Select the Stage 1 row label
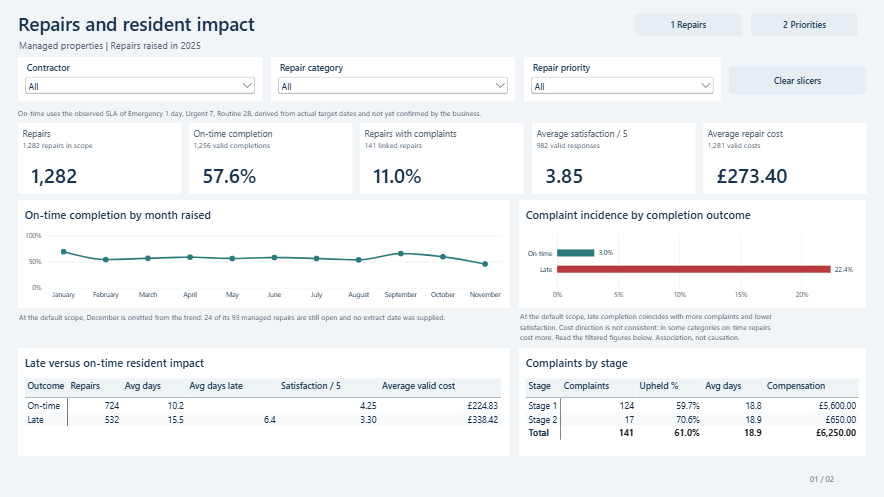This screenshot has height=497, width=884. pyautogui.click(x=542, y=406)
